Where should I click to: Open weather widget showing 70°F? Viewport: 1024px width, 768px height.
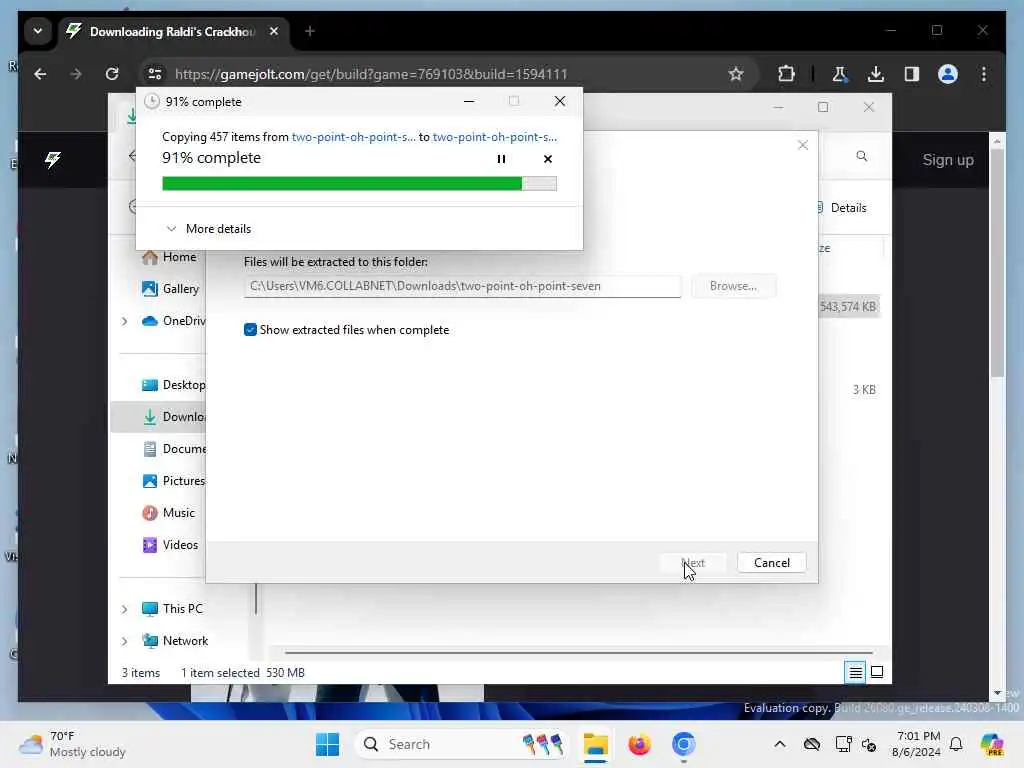pos(73,744)
